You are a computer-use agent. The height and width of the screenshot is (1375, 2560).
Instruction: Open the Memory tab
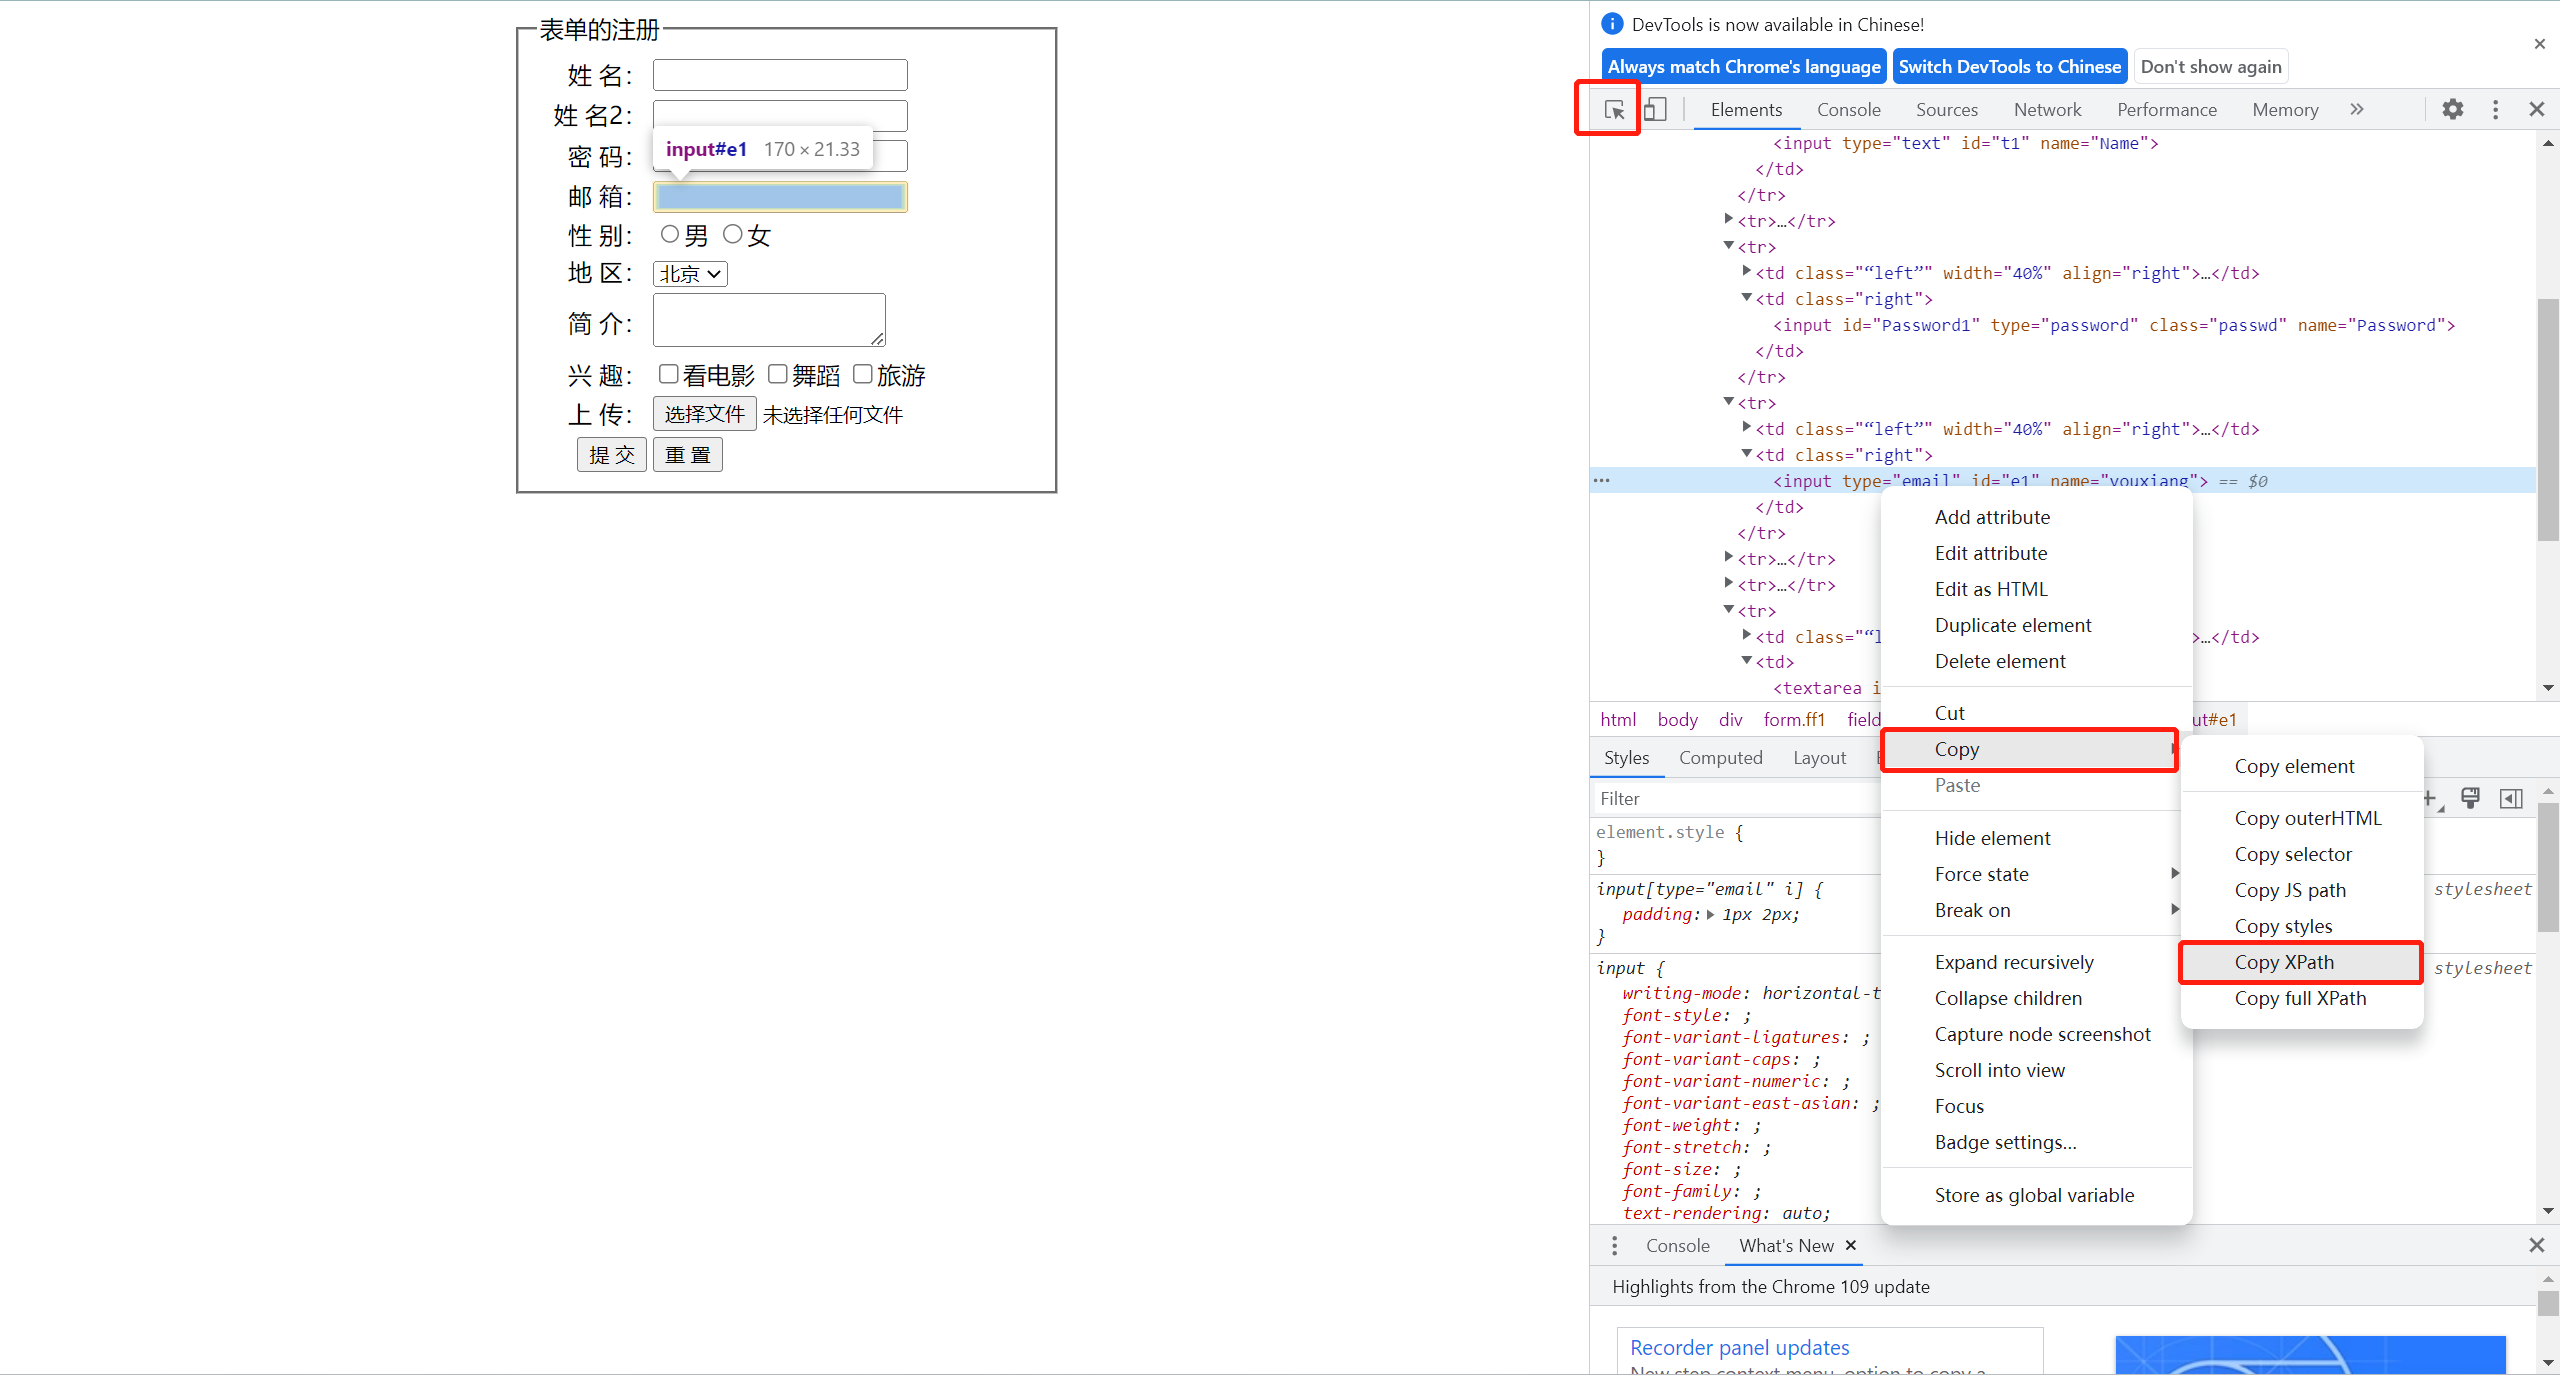click(x=2285, y=110)
